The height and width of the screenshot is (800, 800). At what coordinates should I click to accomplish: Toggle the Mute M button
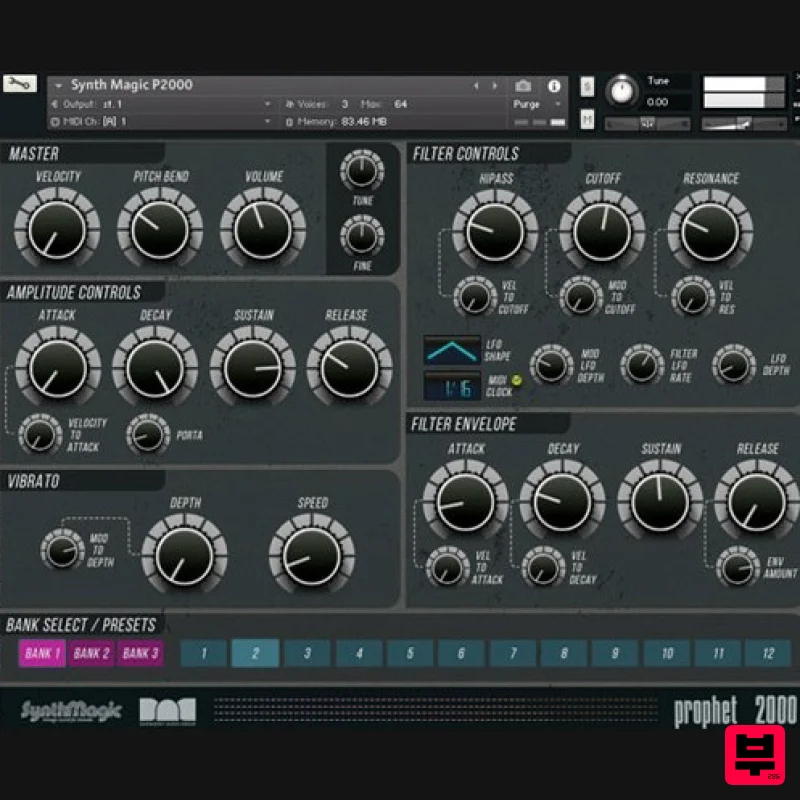(x=587, y=119)
